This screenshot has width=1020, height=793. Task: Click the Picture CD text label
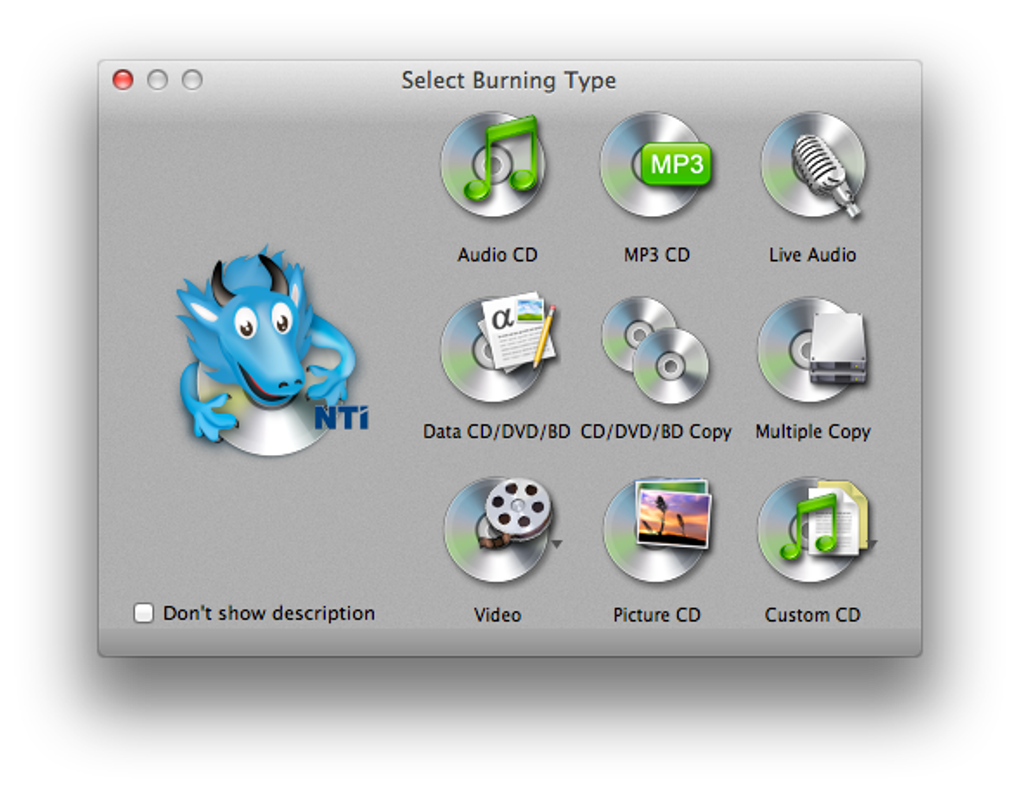(x=657, y=615)
